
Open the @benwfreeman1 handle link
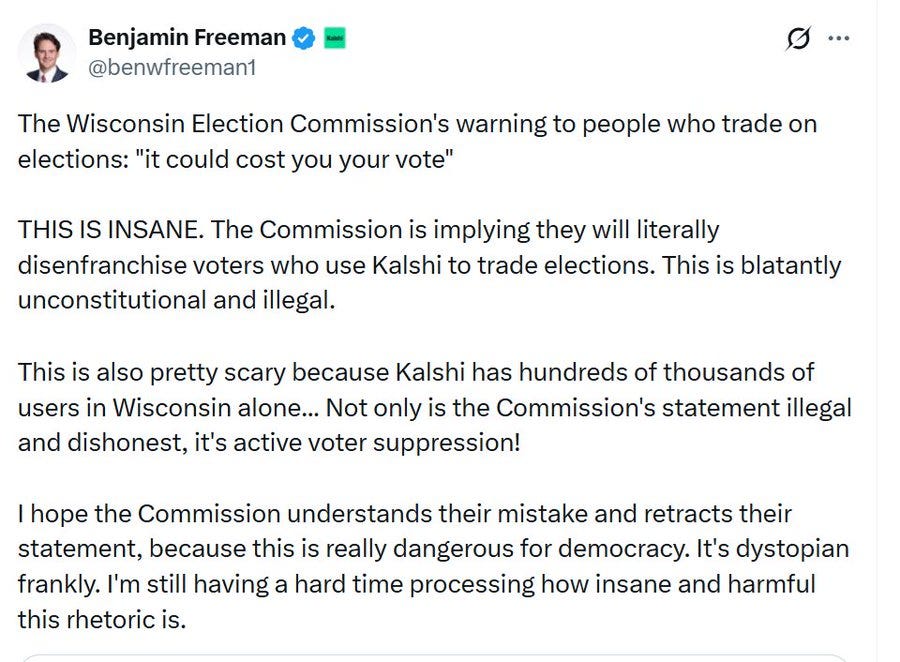point(172,68)
